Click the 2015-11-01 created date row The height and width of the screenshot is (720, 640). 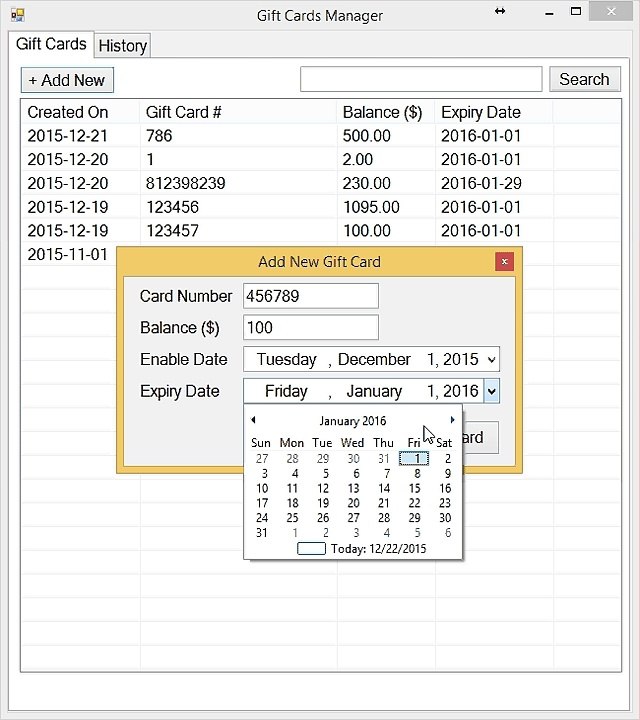67,254
